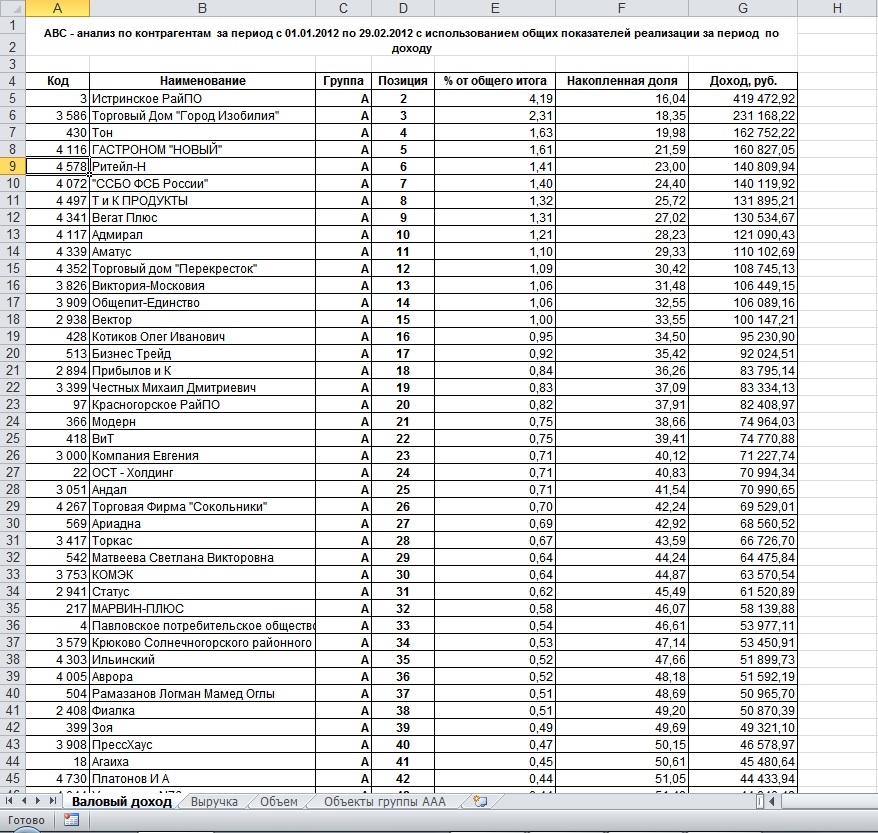Select the cell Адмирал
878x833 pixels.
coord(202,235)
